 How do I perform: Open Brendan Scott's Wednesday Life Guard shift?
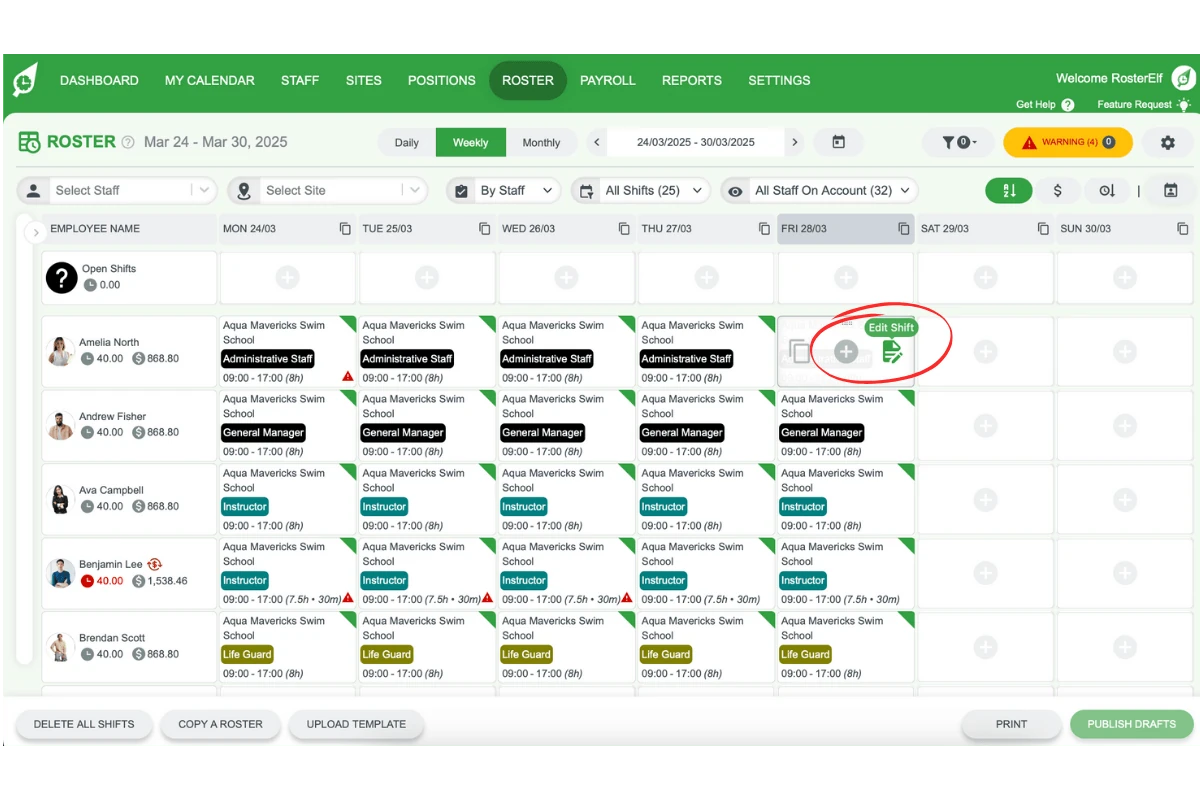567,647
